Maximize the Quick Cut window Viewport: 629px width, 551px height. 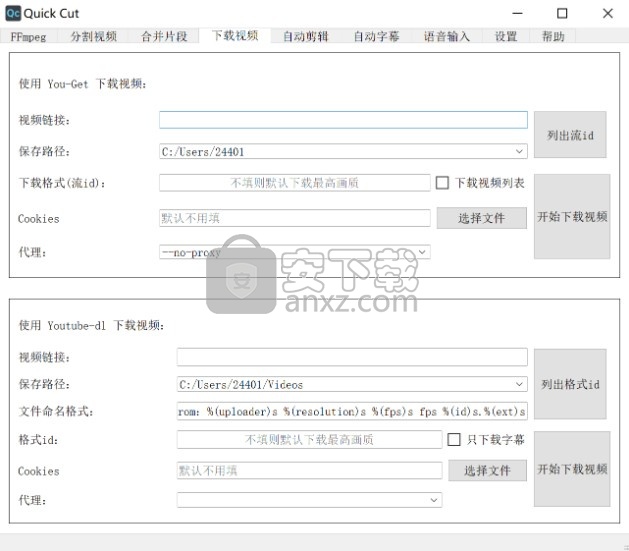point(562,13)
